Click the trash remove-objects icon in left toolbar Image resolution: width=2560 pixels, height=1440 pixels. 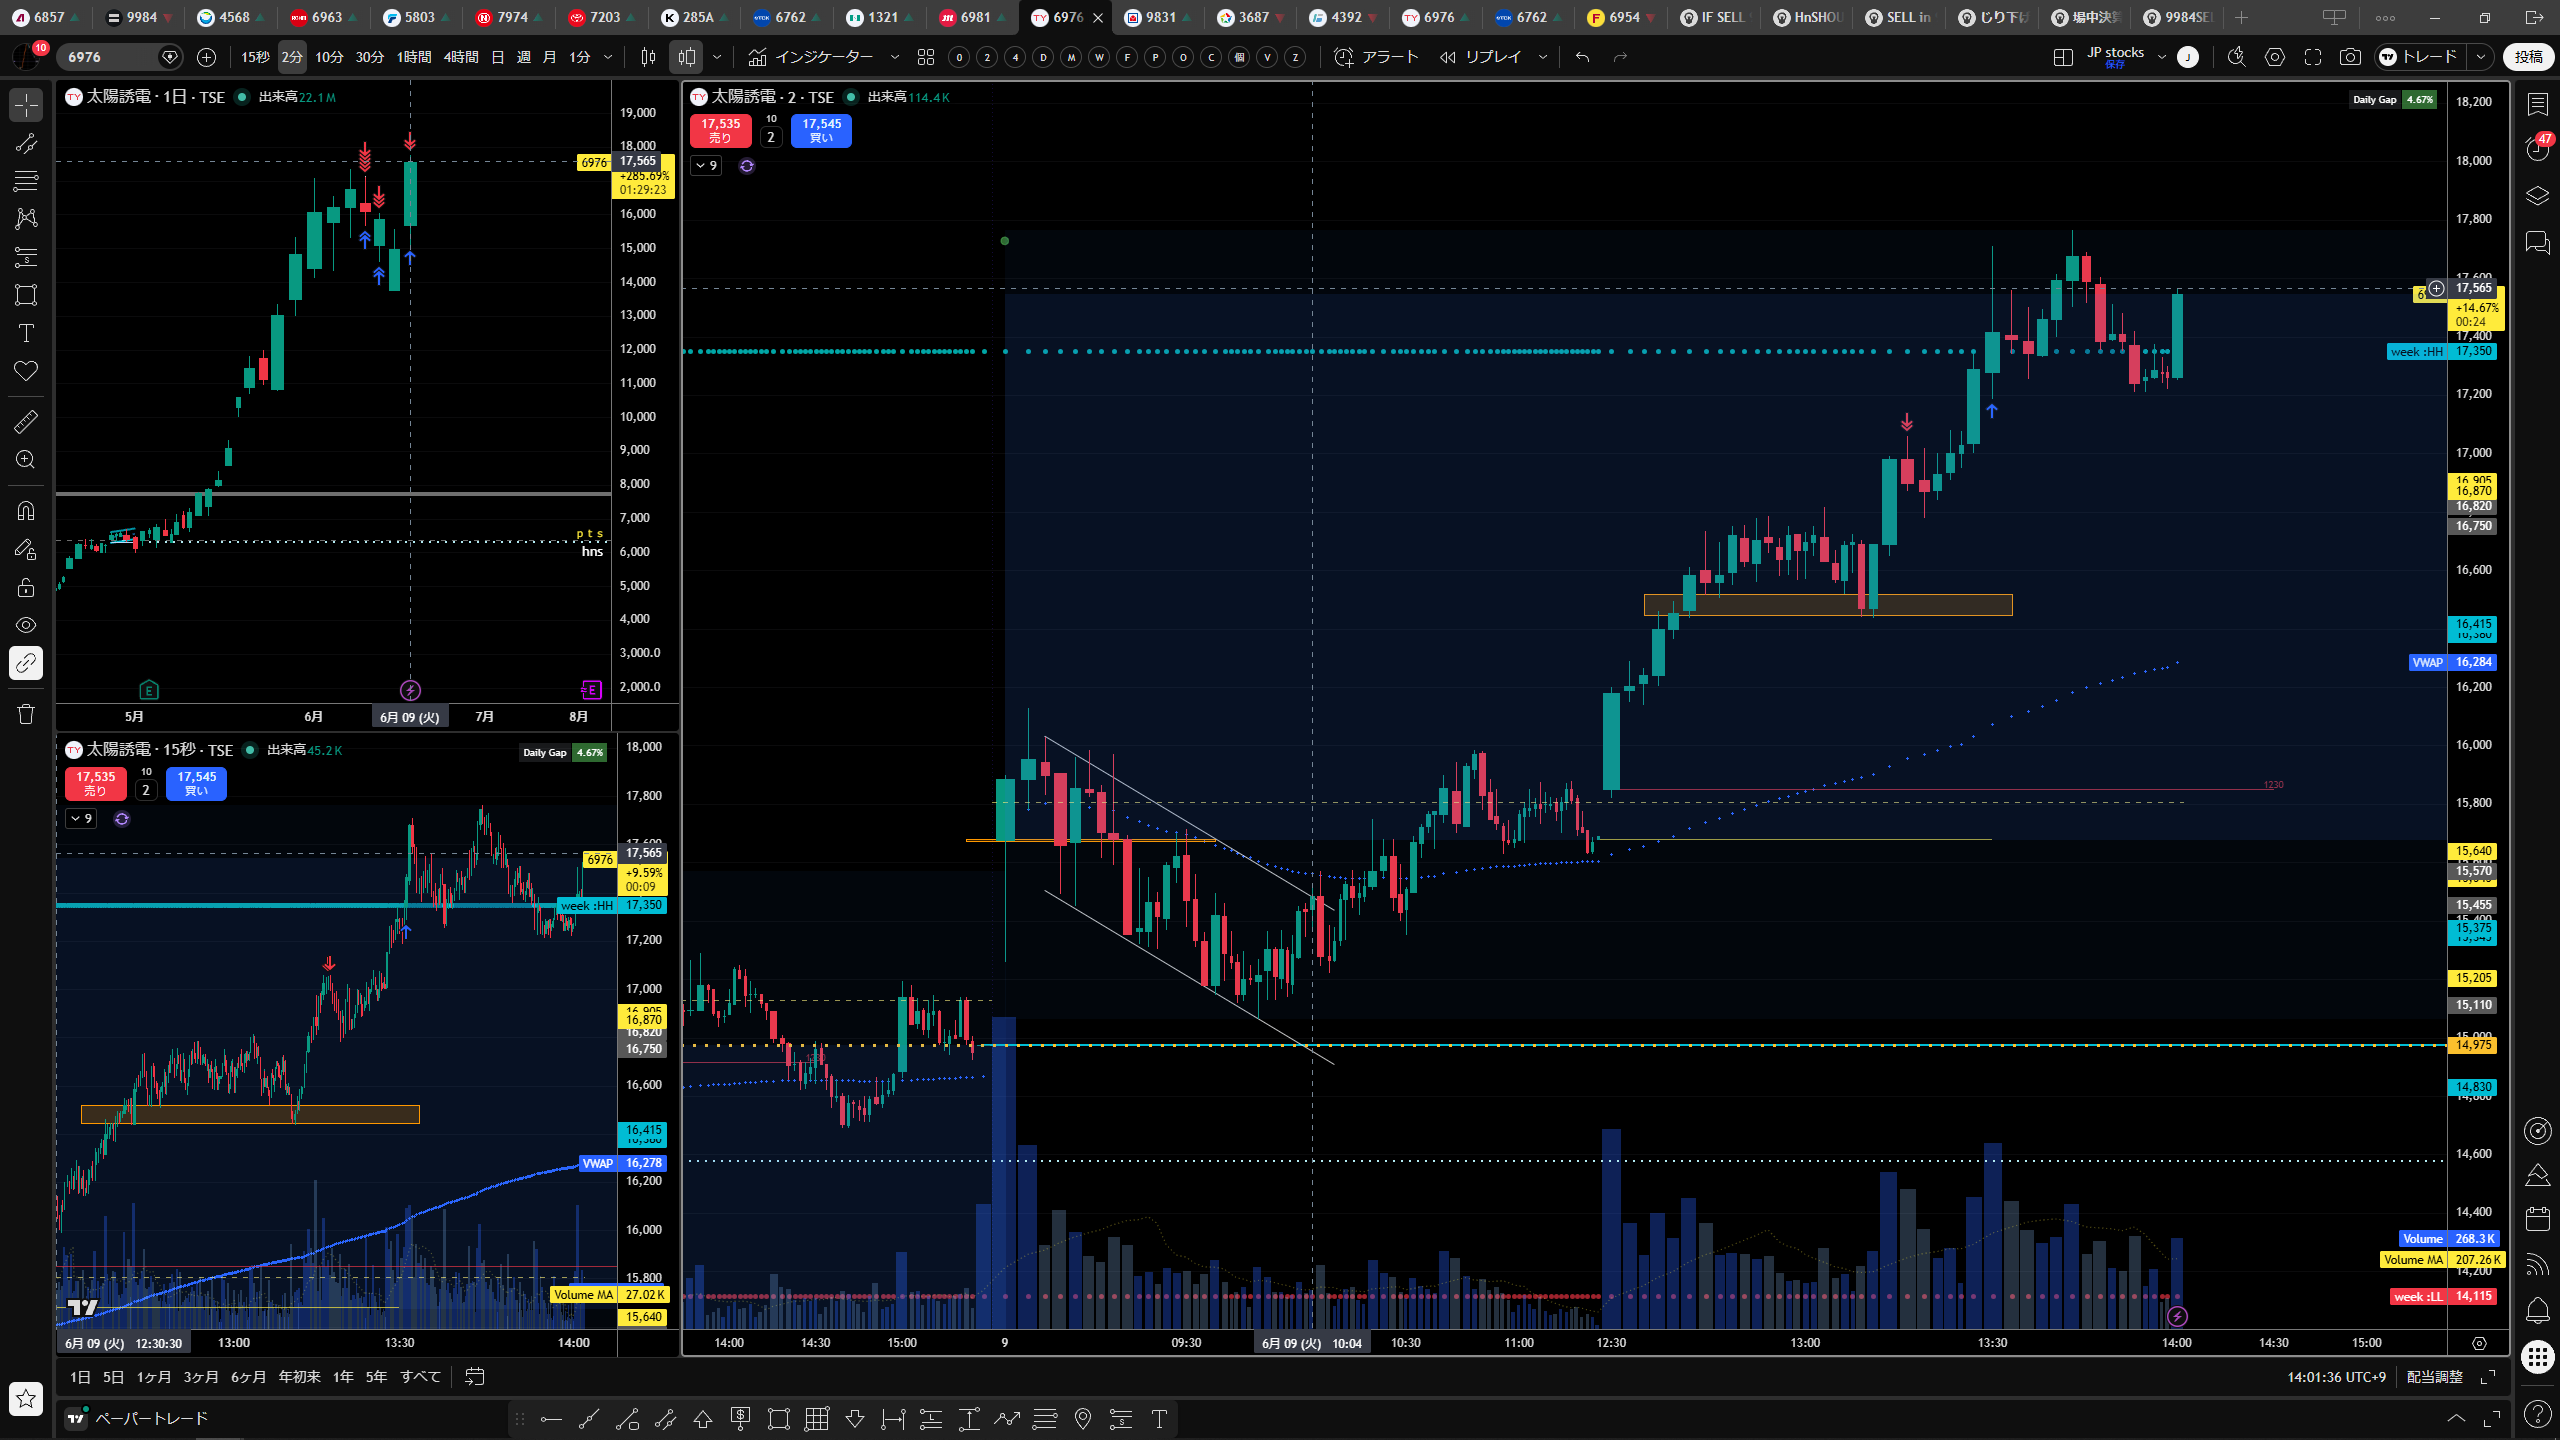26,714
